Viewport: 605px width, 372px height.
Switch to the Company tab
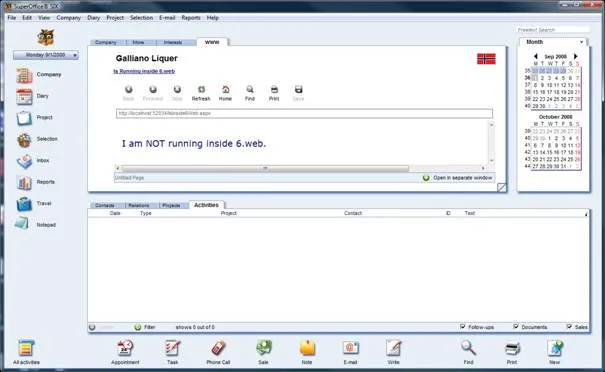point(105,42)
